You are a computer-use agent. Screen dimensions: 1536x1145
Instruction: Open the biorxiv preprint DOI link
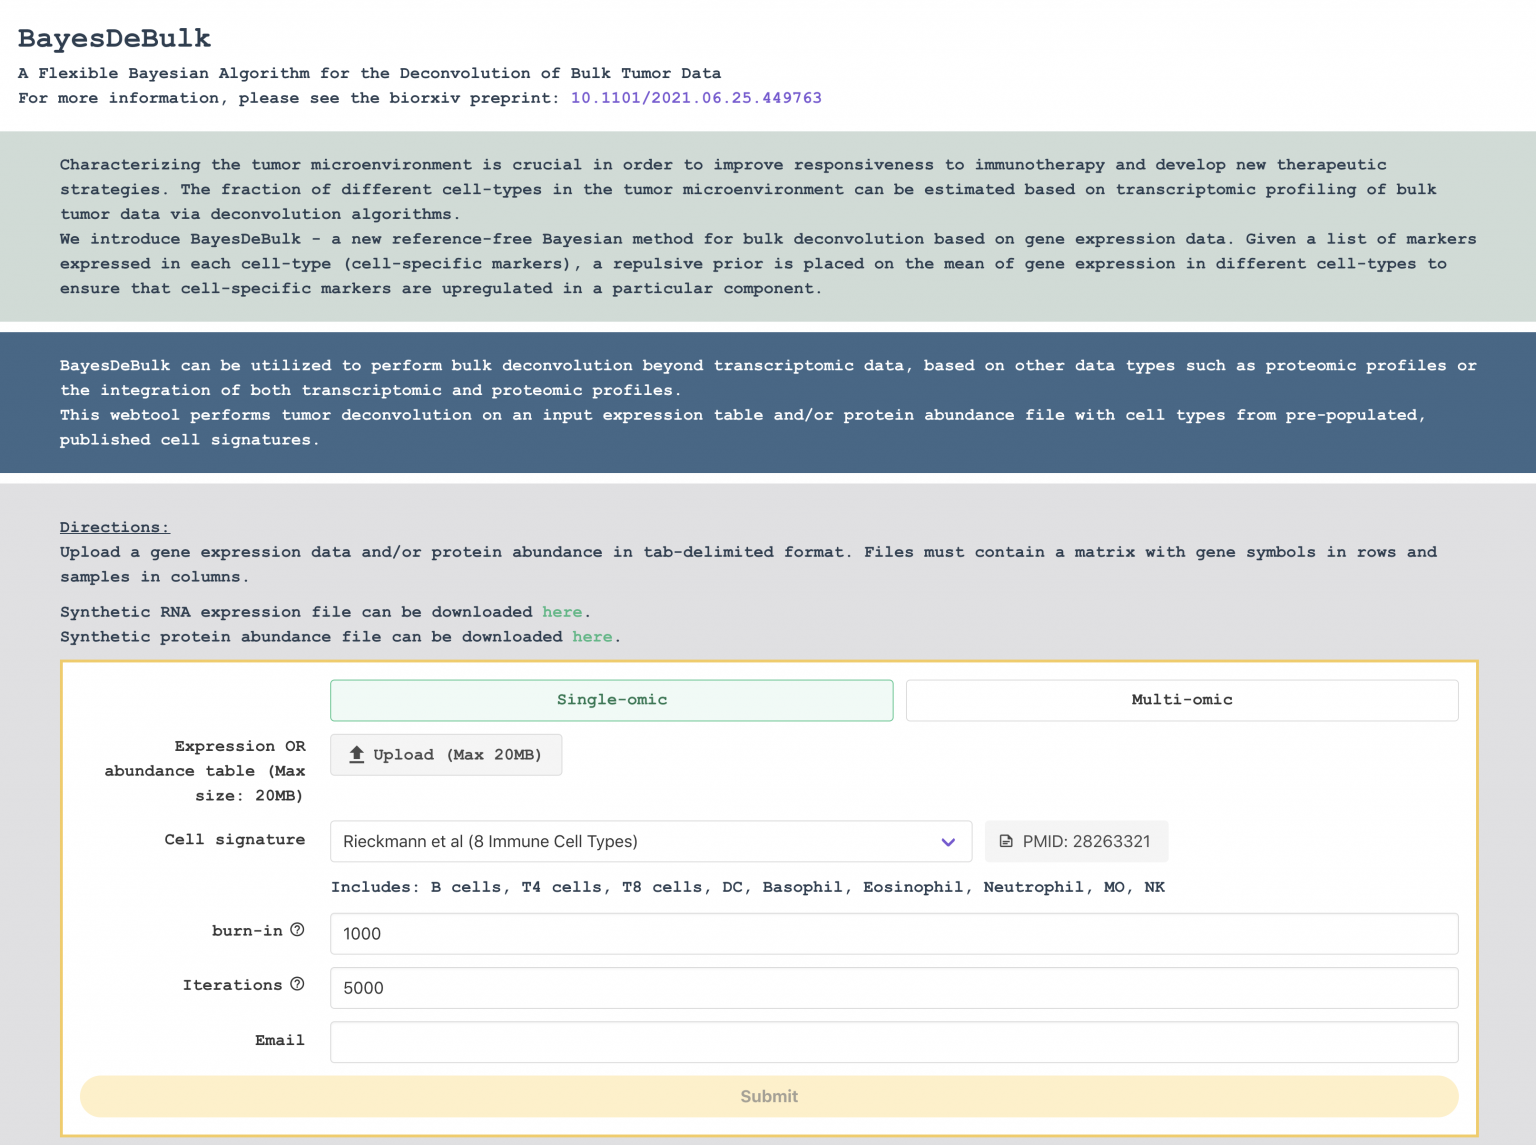pyautogui.click(x=696, y=98)
